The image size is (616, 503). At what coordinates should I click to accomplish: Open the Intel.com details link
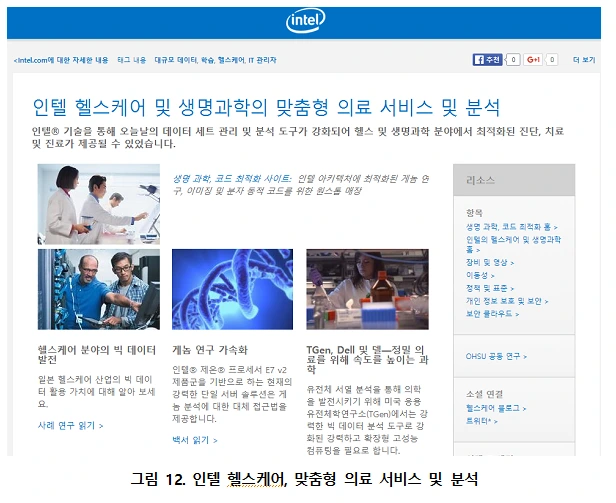pos(61,60)
